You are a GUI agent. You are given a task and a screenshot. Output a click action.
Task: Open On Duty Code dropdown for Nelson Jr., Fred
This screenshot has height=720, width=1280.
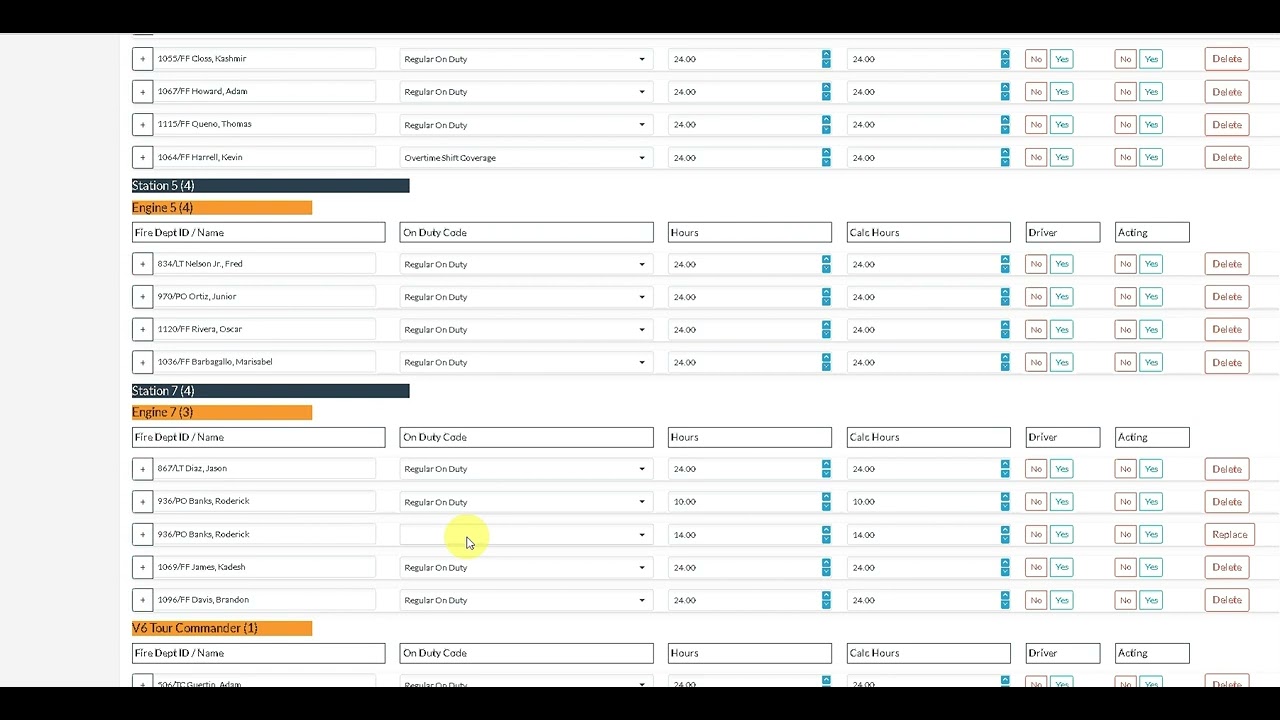coord(526,264)
